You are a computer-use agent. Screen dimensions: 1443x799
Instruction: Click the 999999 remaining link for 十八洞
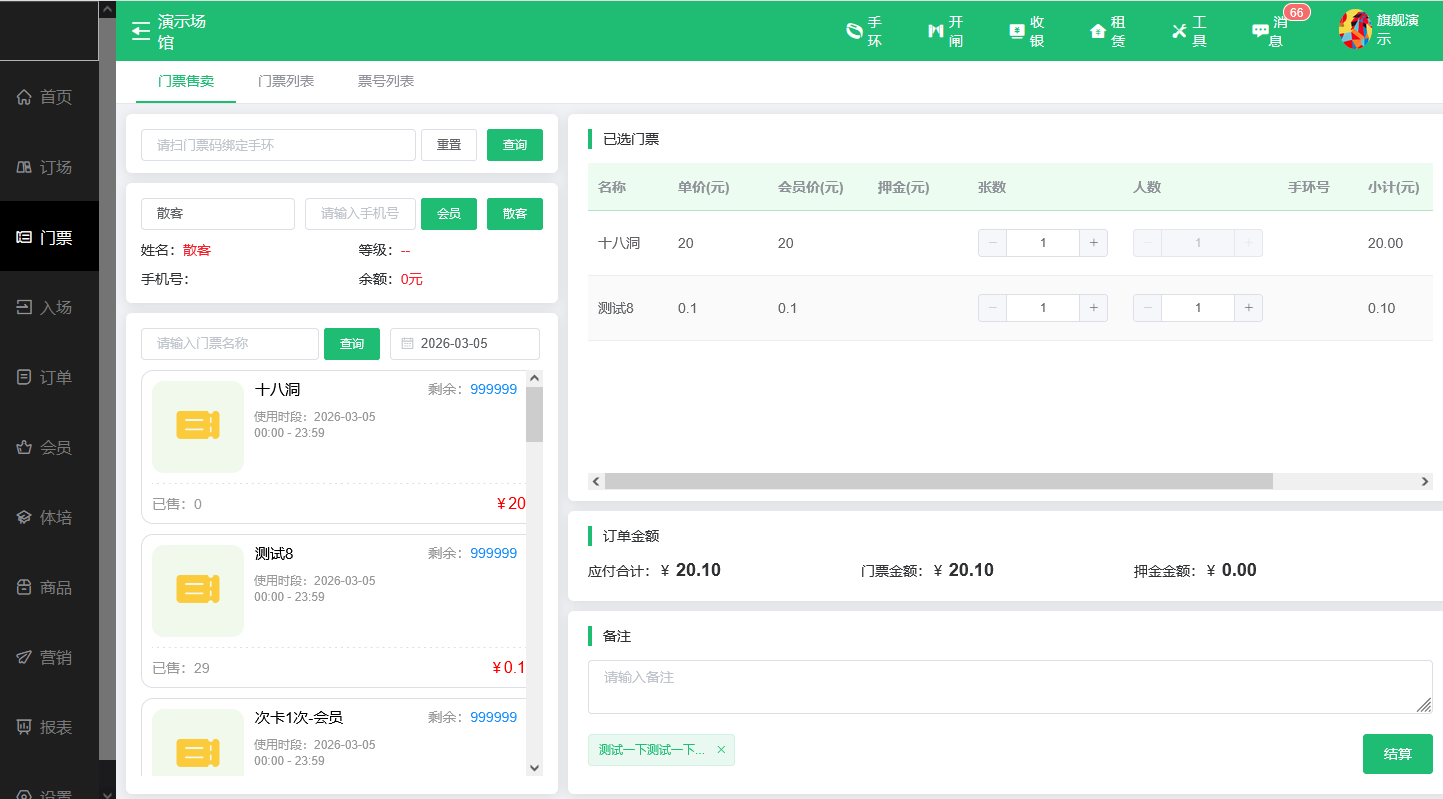(x=493, y=389)
